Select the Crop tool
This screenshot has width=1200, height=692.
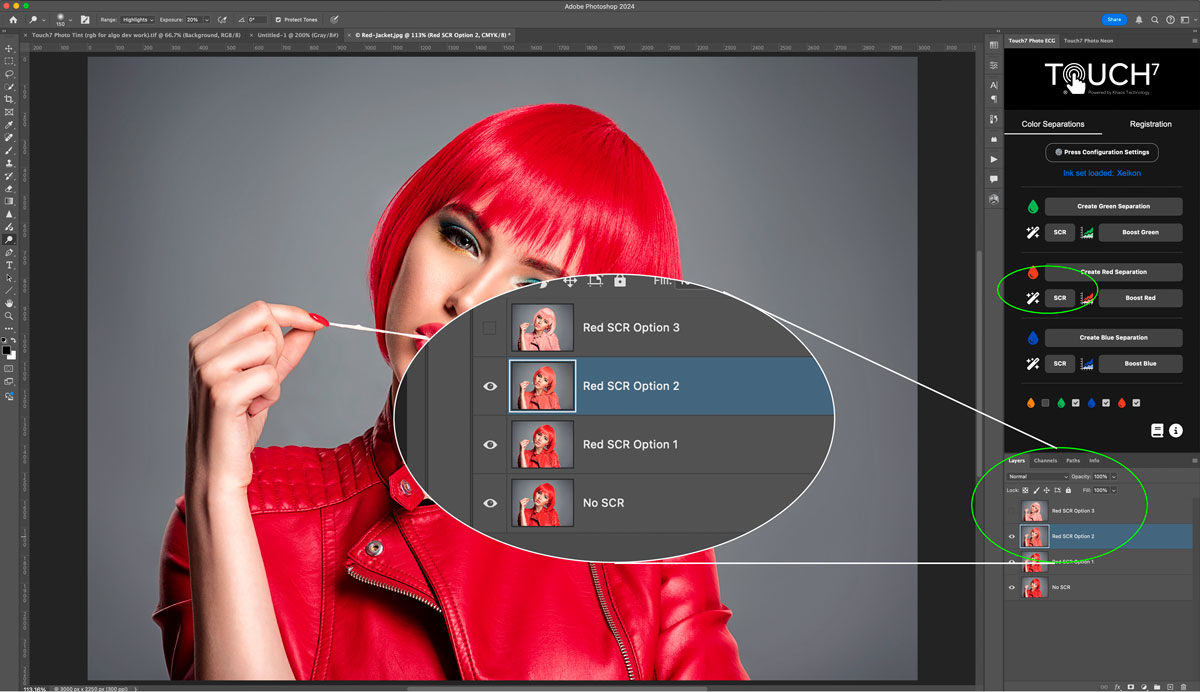point(9,99)
